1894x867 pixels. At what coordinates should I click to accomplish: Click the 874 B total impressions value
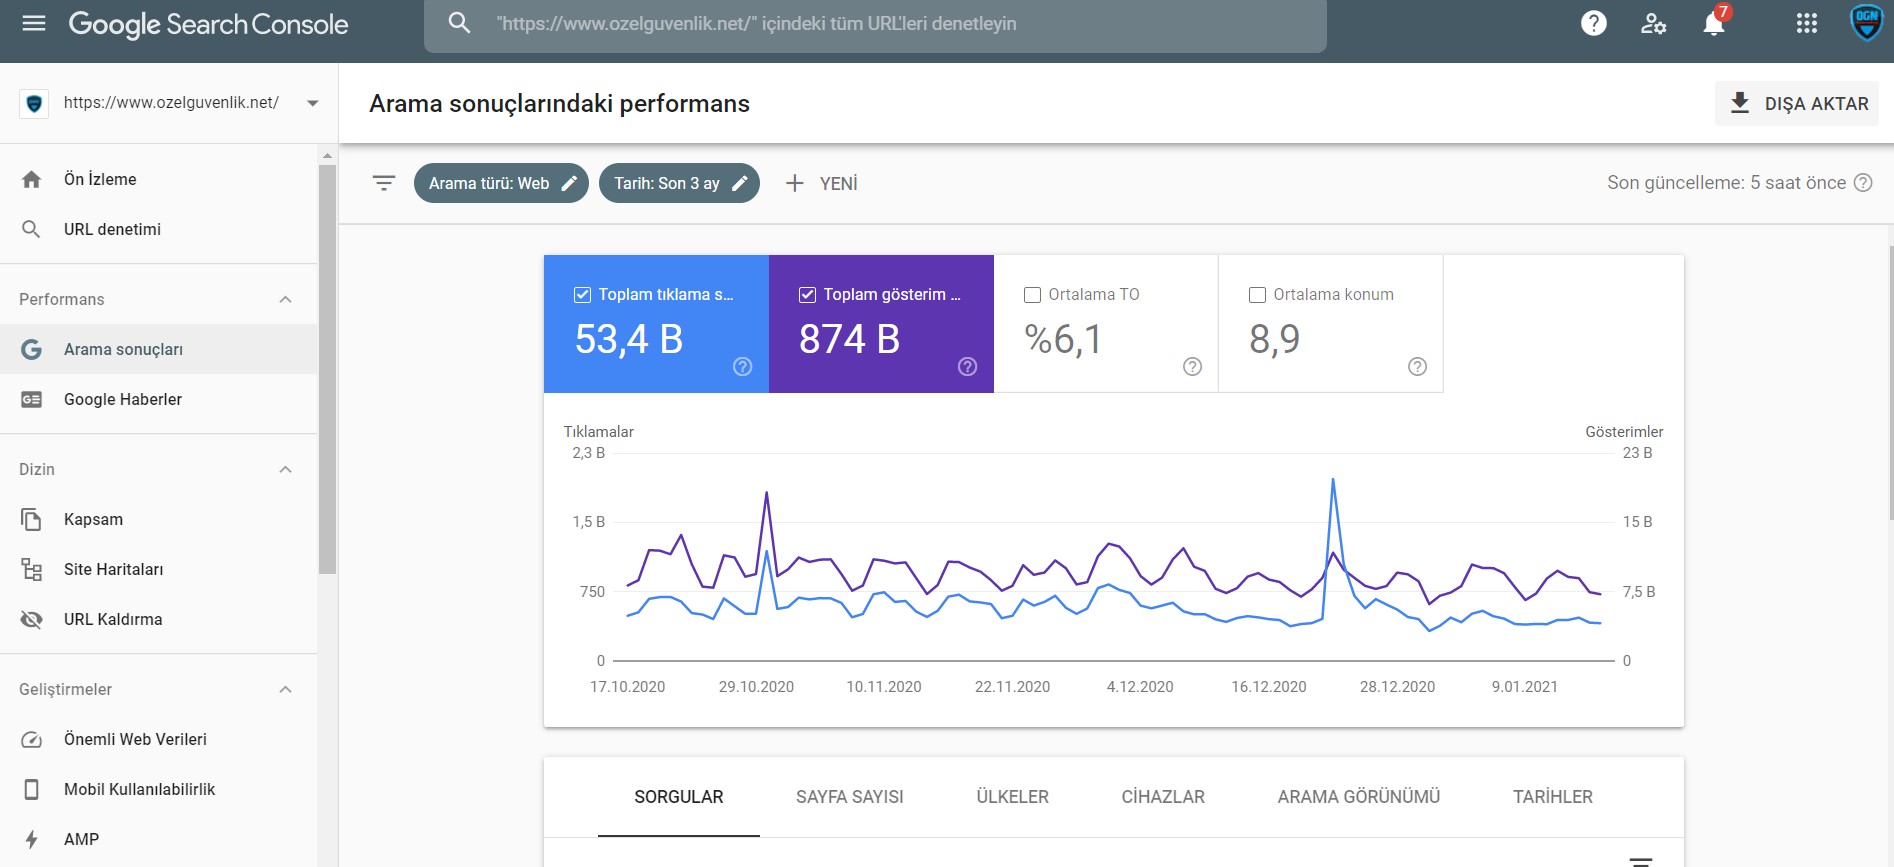tap(849, 340)
